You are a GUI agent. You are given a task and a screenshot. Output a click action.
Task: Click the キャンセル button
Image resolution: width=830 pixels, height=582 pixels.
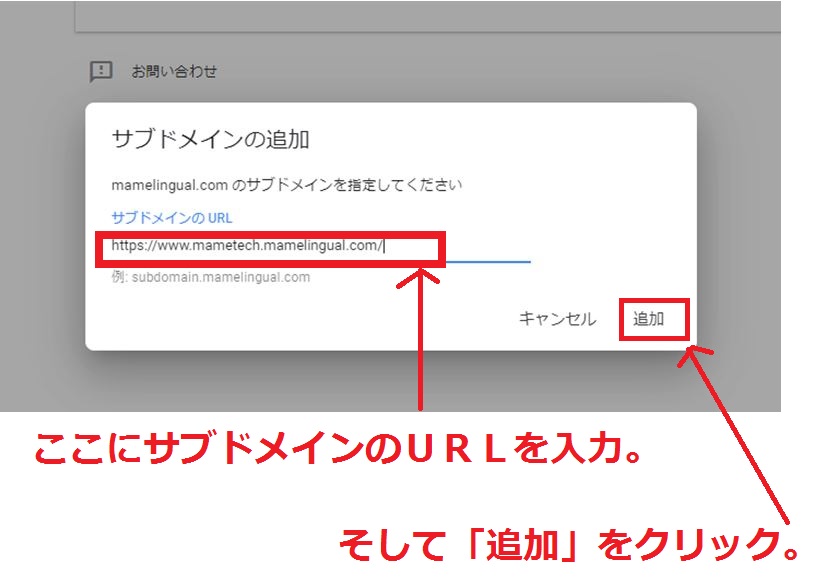tap(557, 319)
